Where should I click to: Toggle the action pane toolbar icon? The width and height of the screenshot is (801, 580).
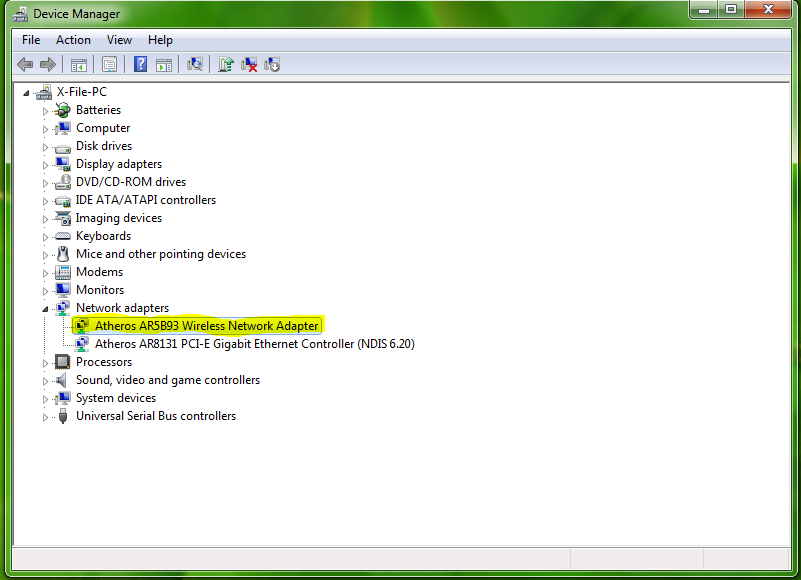coord(164,65)
